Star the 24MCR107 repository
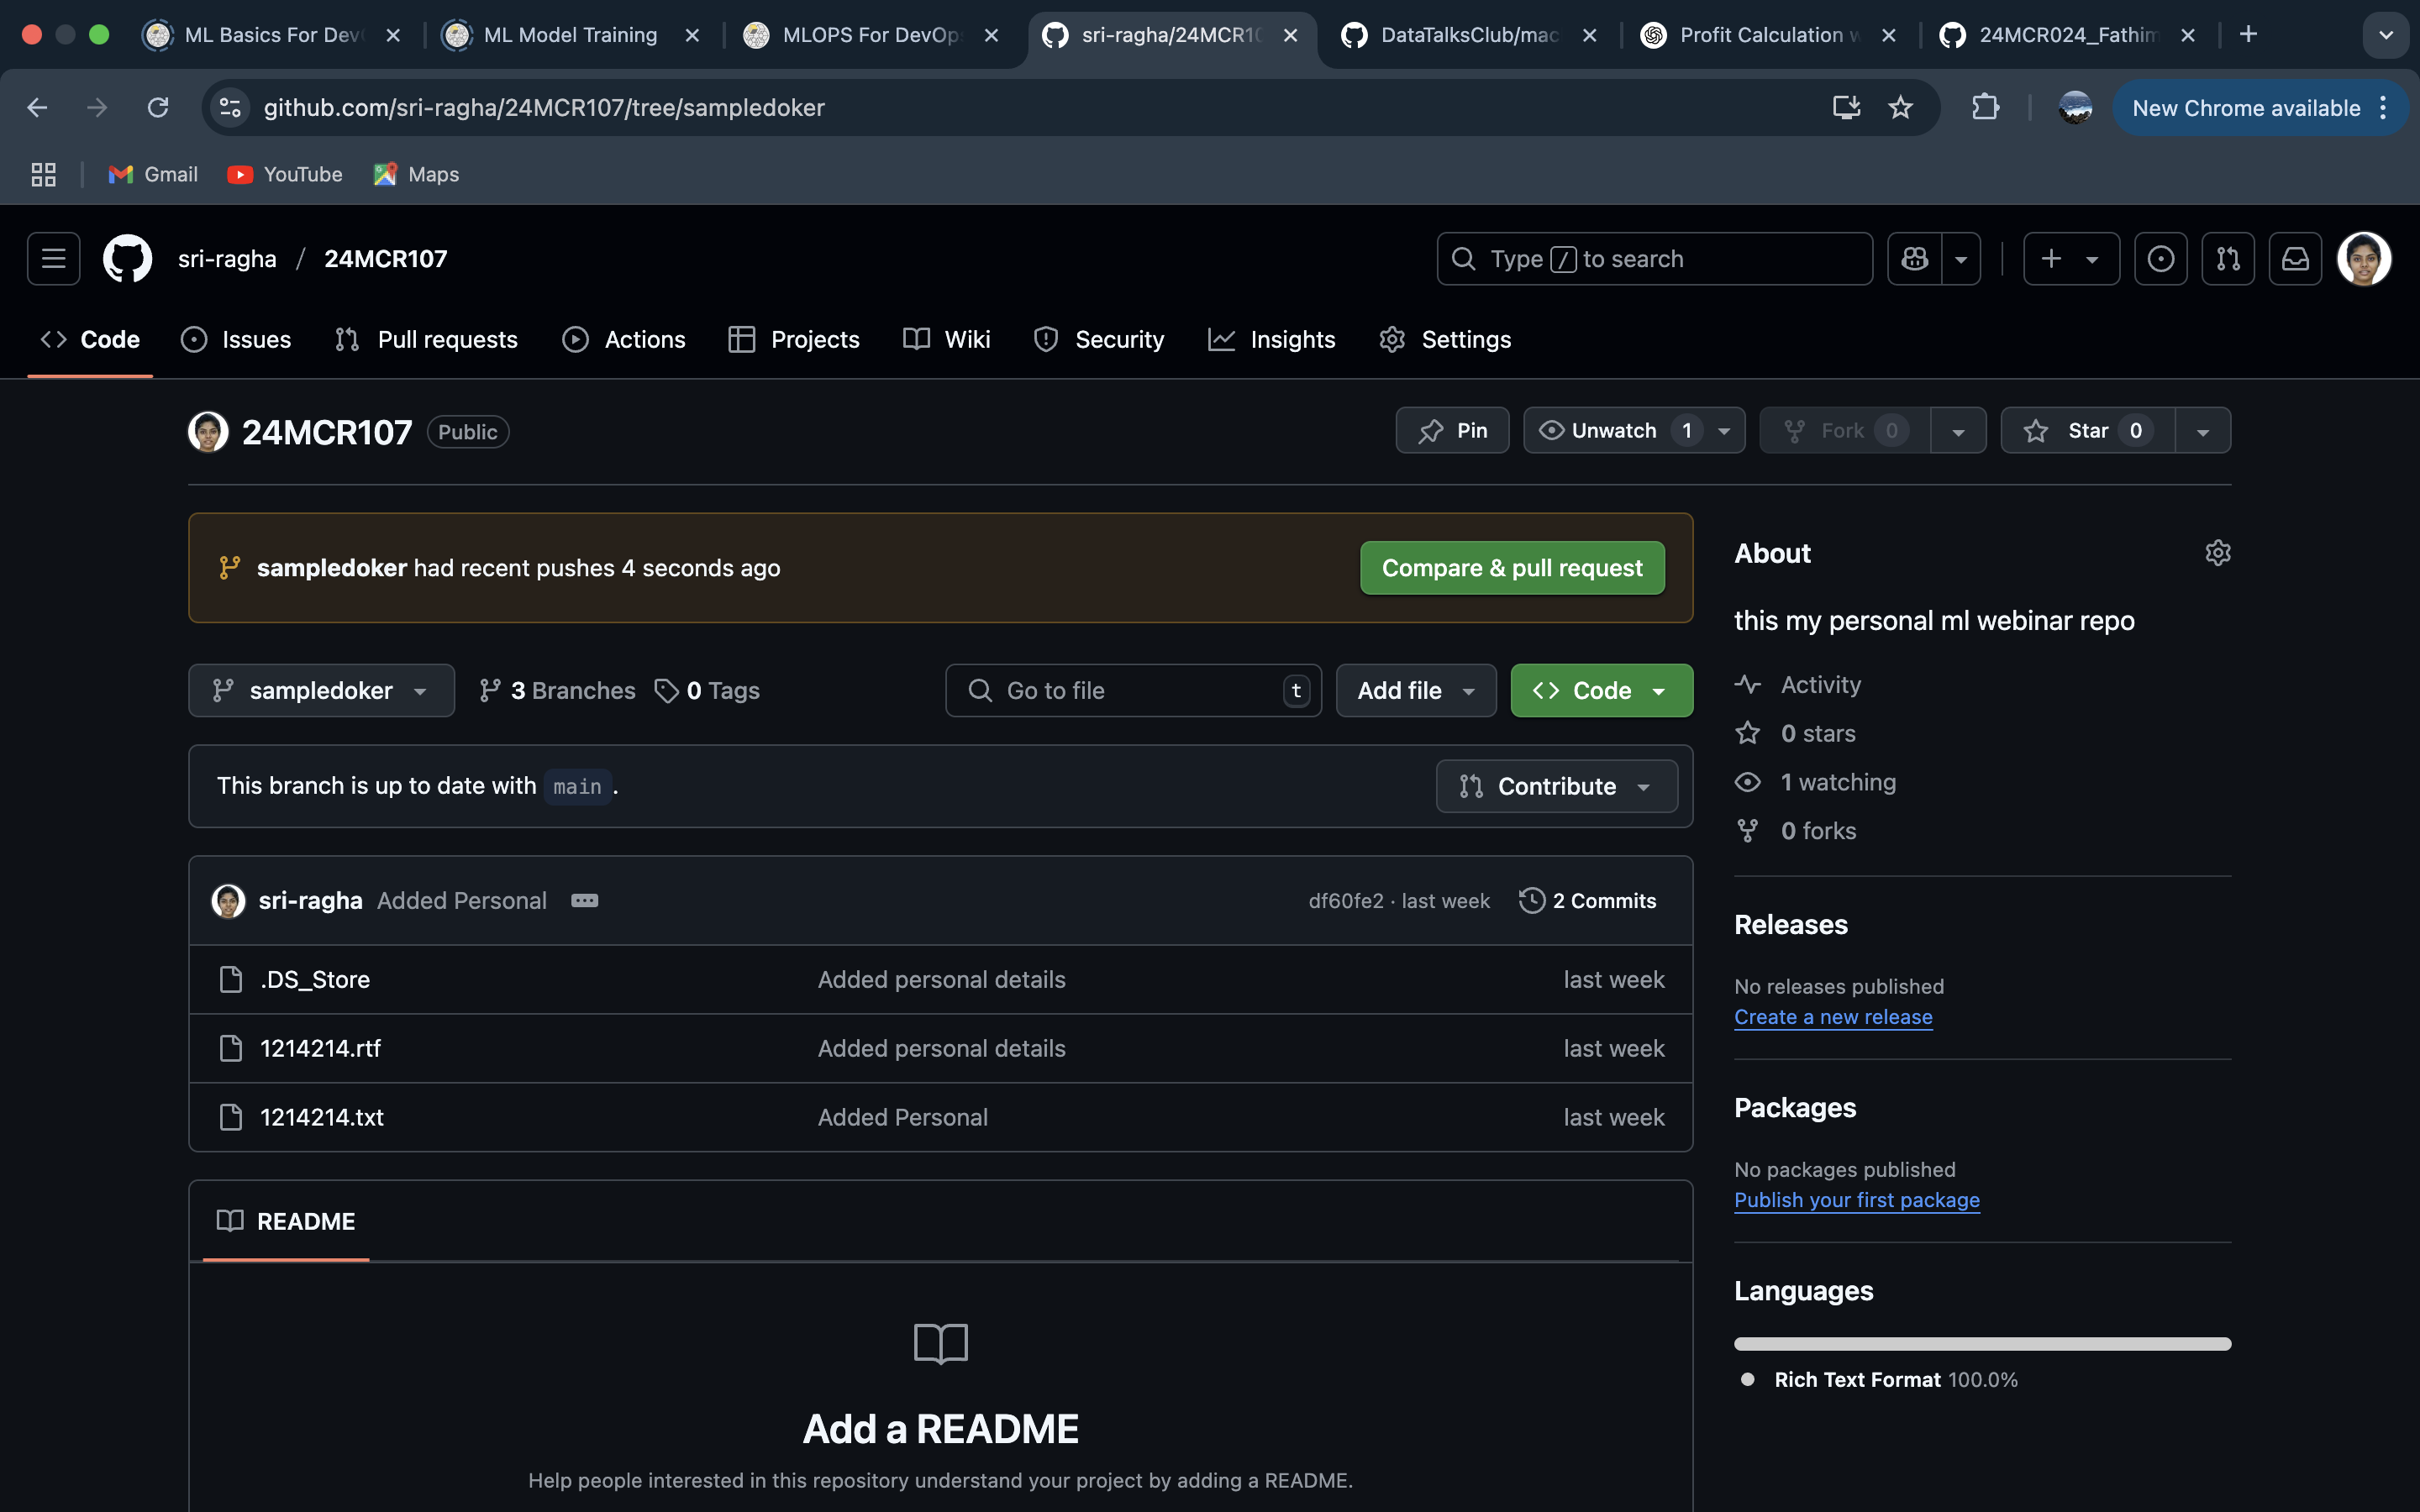This screenshot has height=1512, width=2420. click(x=2088, y=431)
